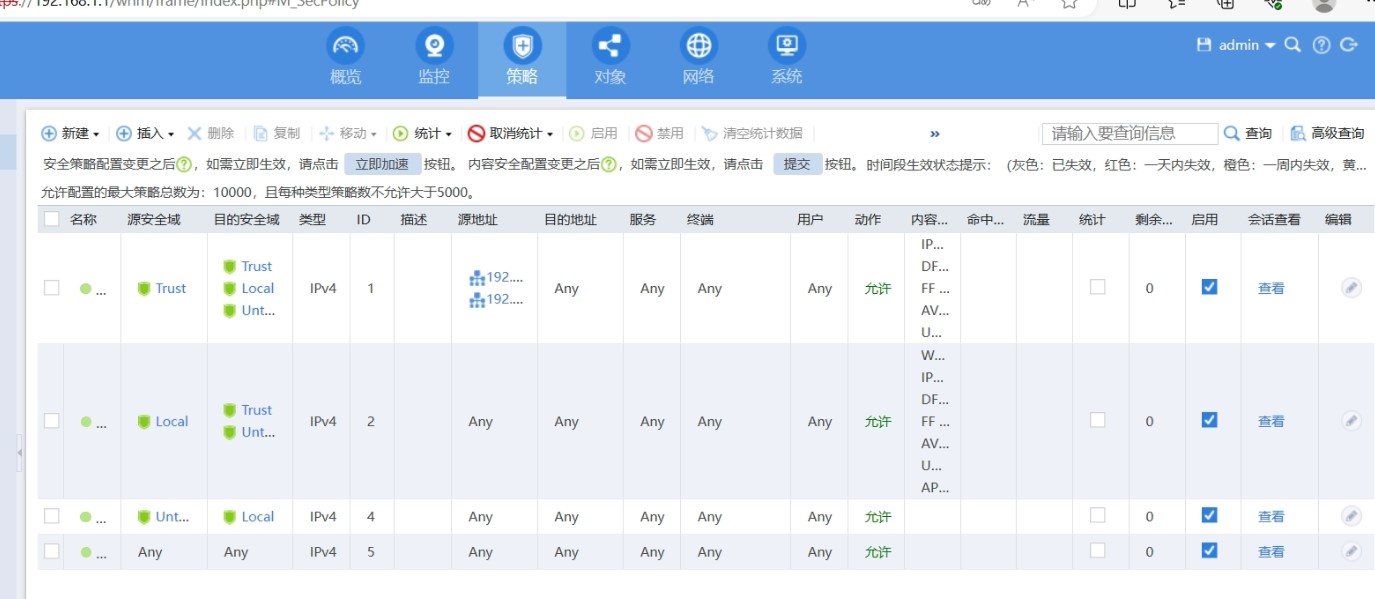This screenshot has height=599, width=1375.
Task: Focus the 请输入要查询信息 search field
Action: point(1130,133)
